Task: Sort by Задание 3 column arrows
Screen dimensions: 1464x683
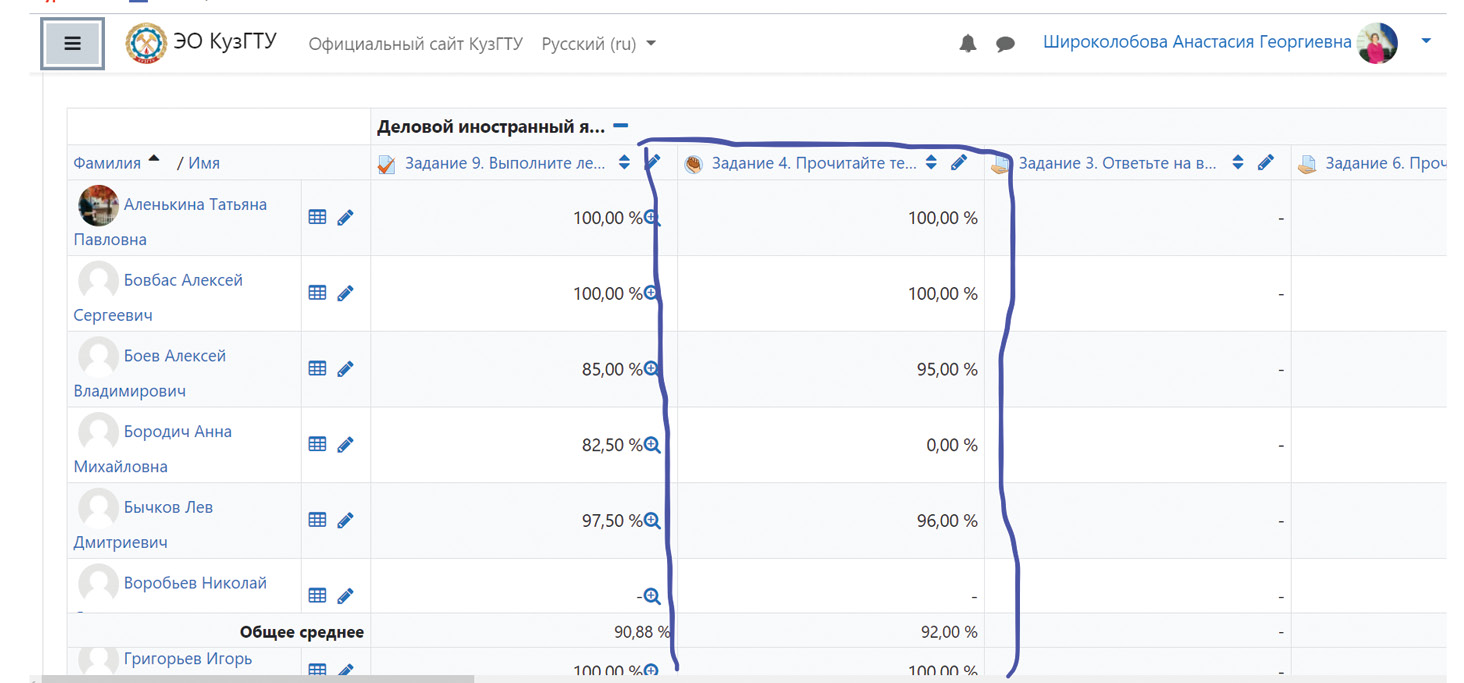Action: 1238,163
